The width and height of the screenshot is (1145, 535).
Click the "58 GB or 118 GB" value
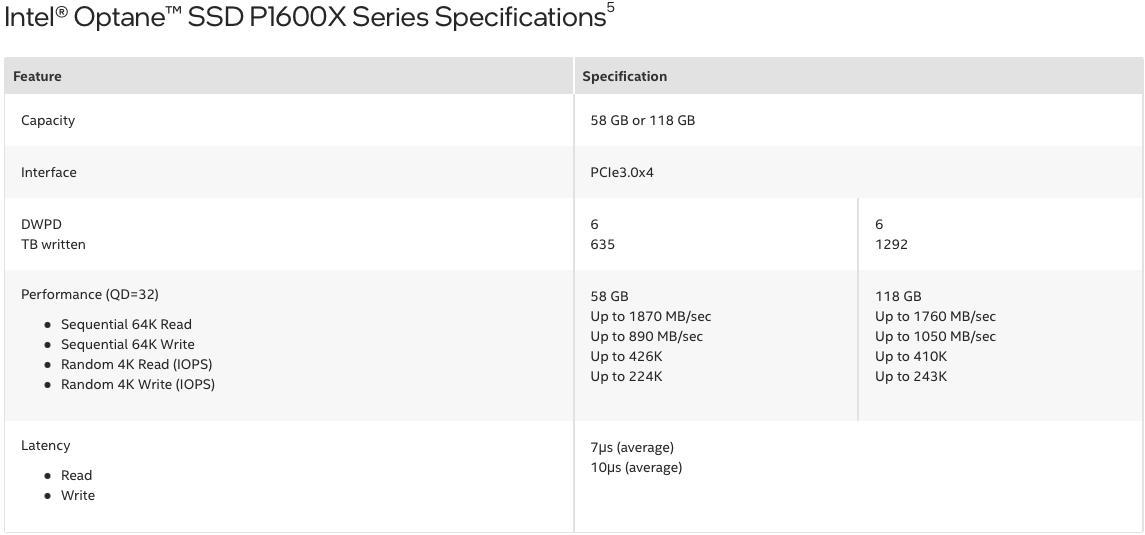tap(642, 120)
